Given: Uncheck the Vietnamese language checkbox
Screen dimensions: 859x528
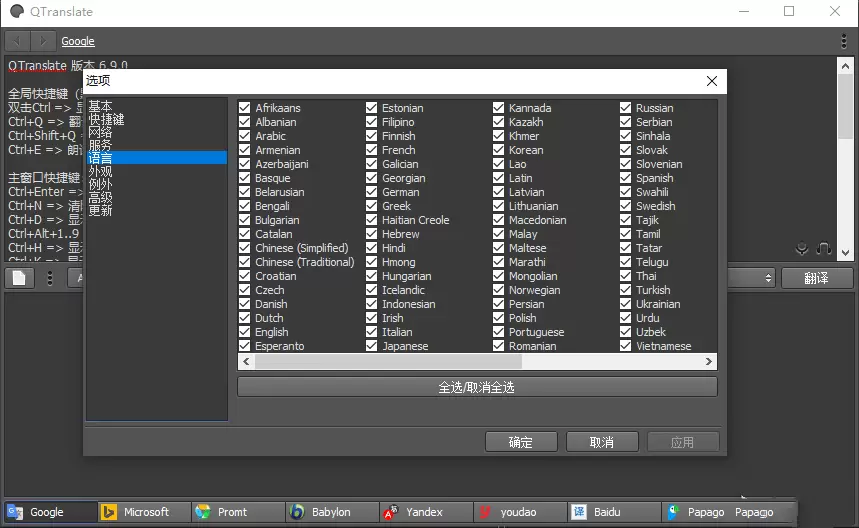Looking at the screenshot, I should [x=625, y=346].
